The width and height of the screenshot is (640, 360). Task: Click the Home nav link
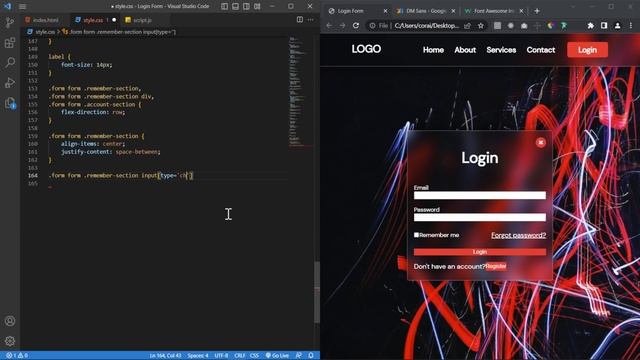(433, 50)
